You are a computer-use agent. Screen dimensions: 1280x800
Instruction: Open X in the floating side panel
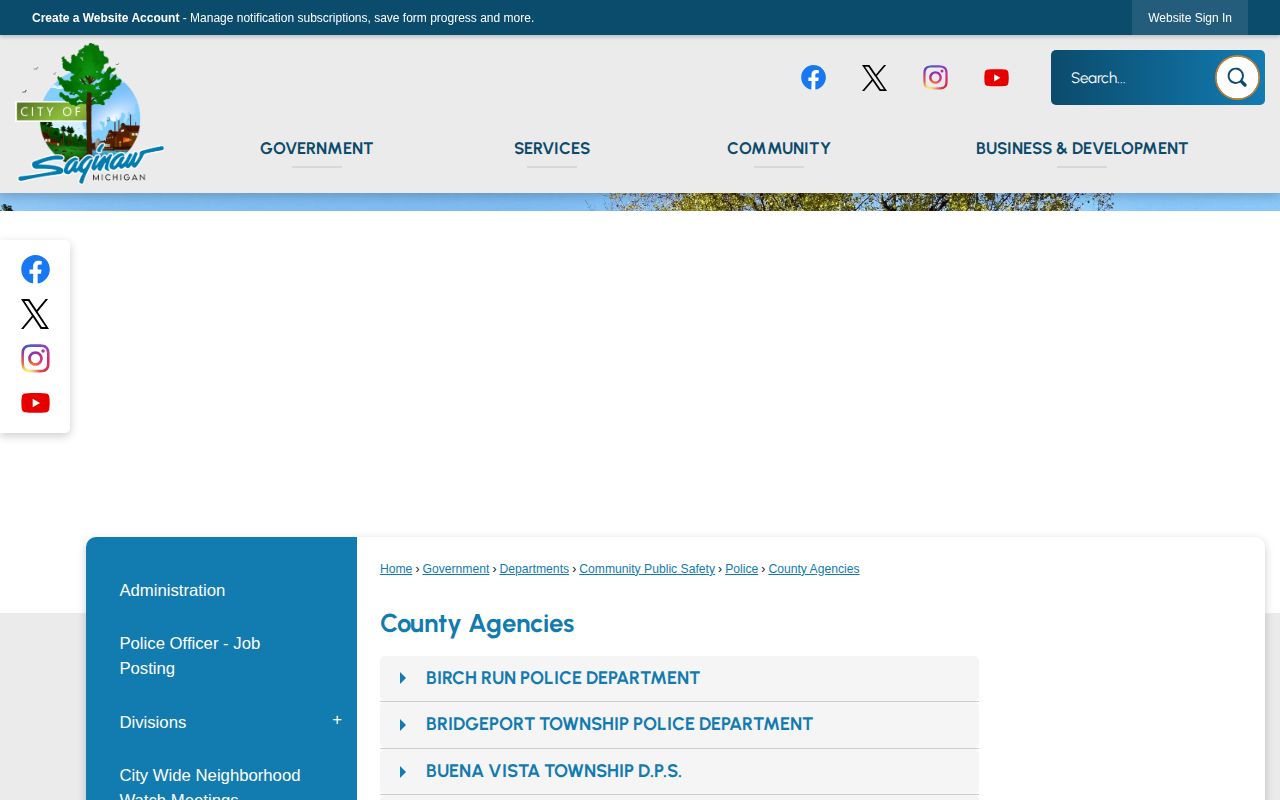click(x=35, y=314)
